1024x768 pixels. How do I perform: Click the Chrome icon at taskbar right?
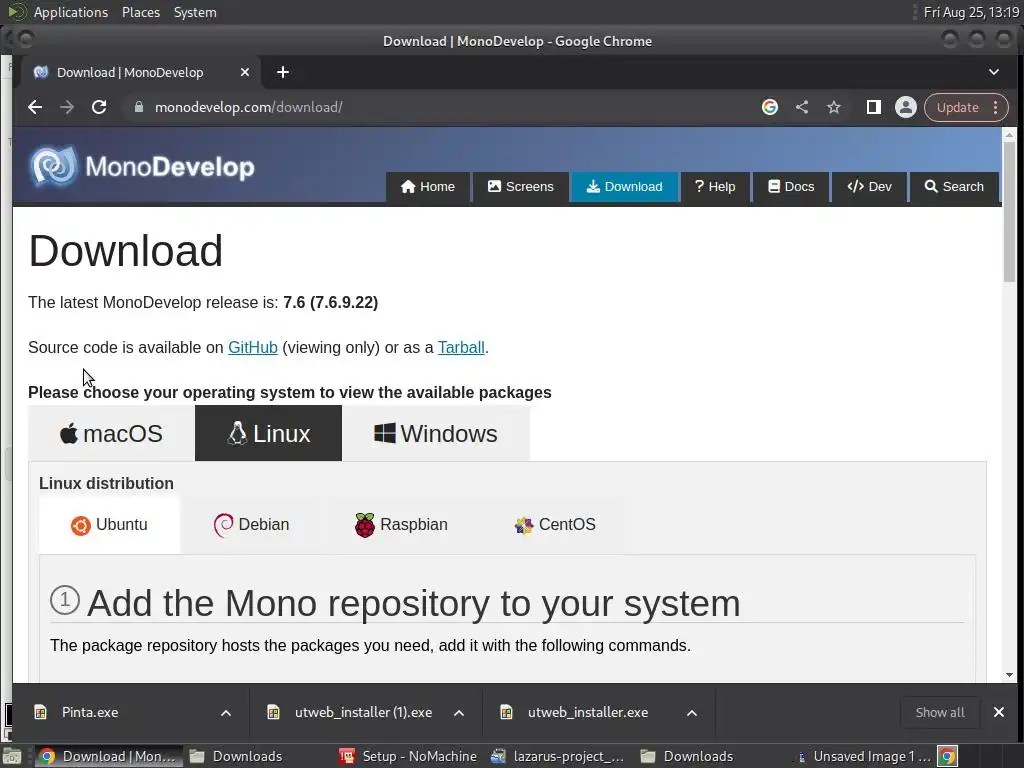948,756
